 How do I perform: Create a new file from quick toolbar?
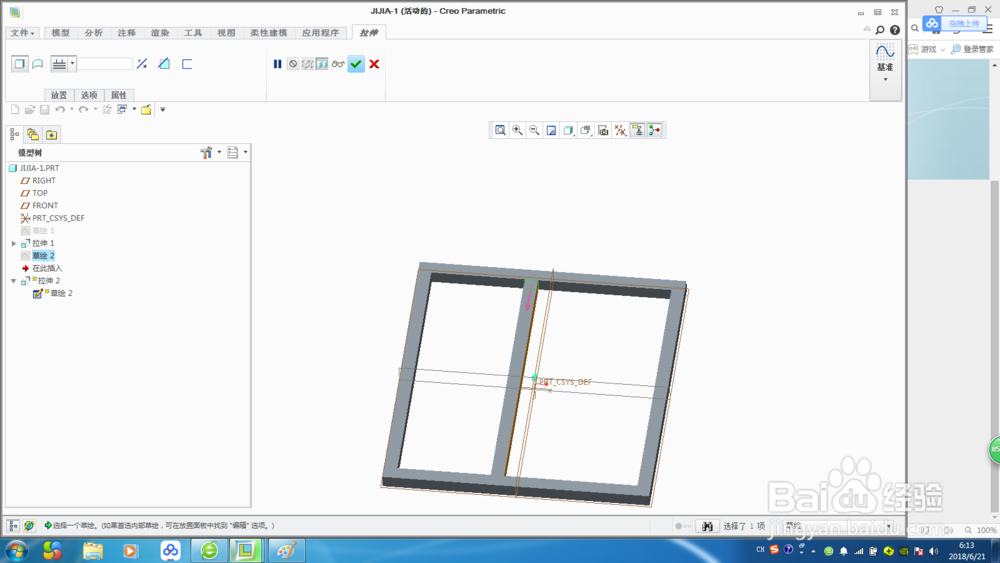tap(15, 110)
